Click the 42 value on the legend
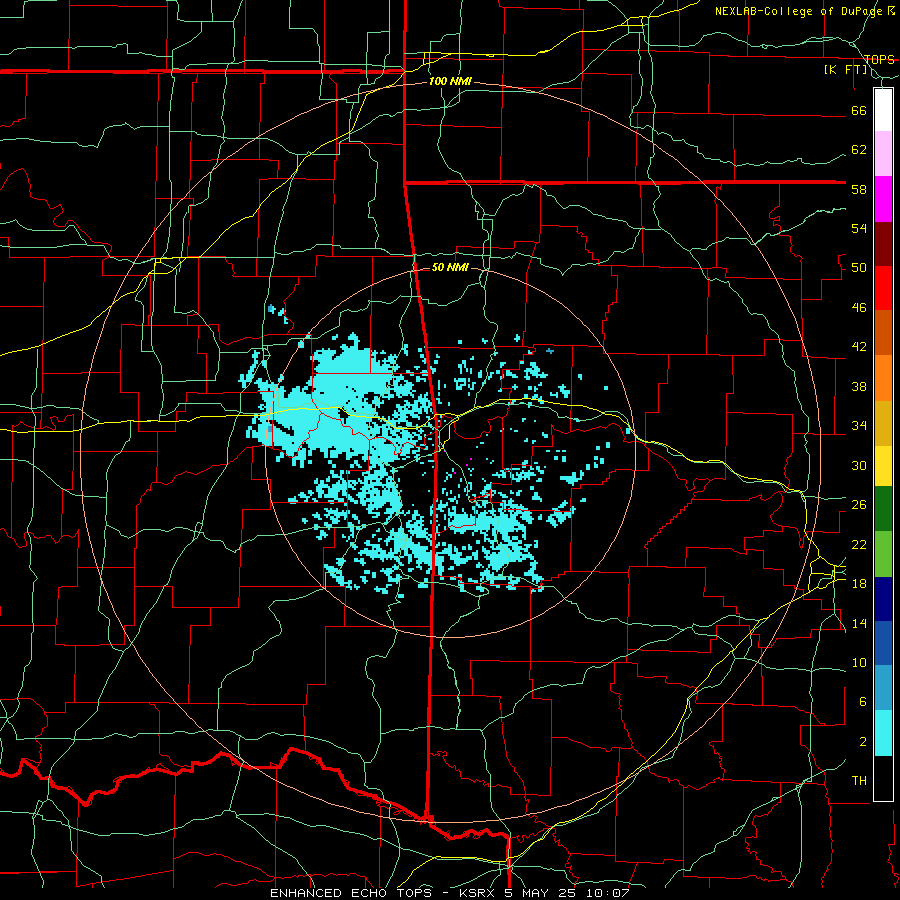The image size is (900, 900). click(859, 347)
